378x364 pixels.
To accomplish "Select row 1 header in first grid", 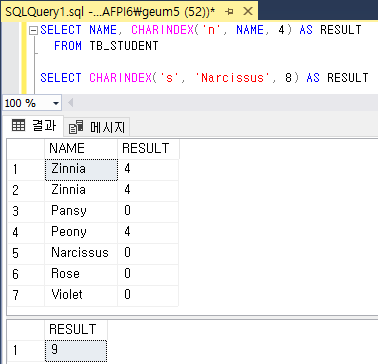I will pyautogui.click(x=26, y=170).
